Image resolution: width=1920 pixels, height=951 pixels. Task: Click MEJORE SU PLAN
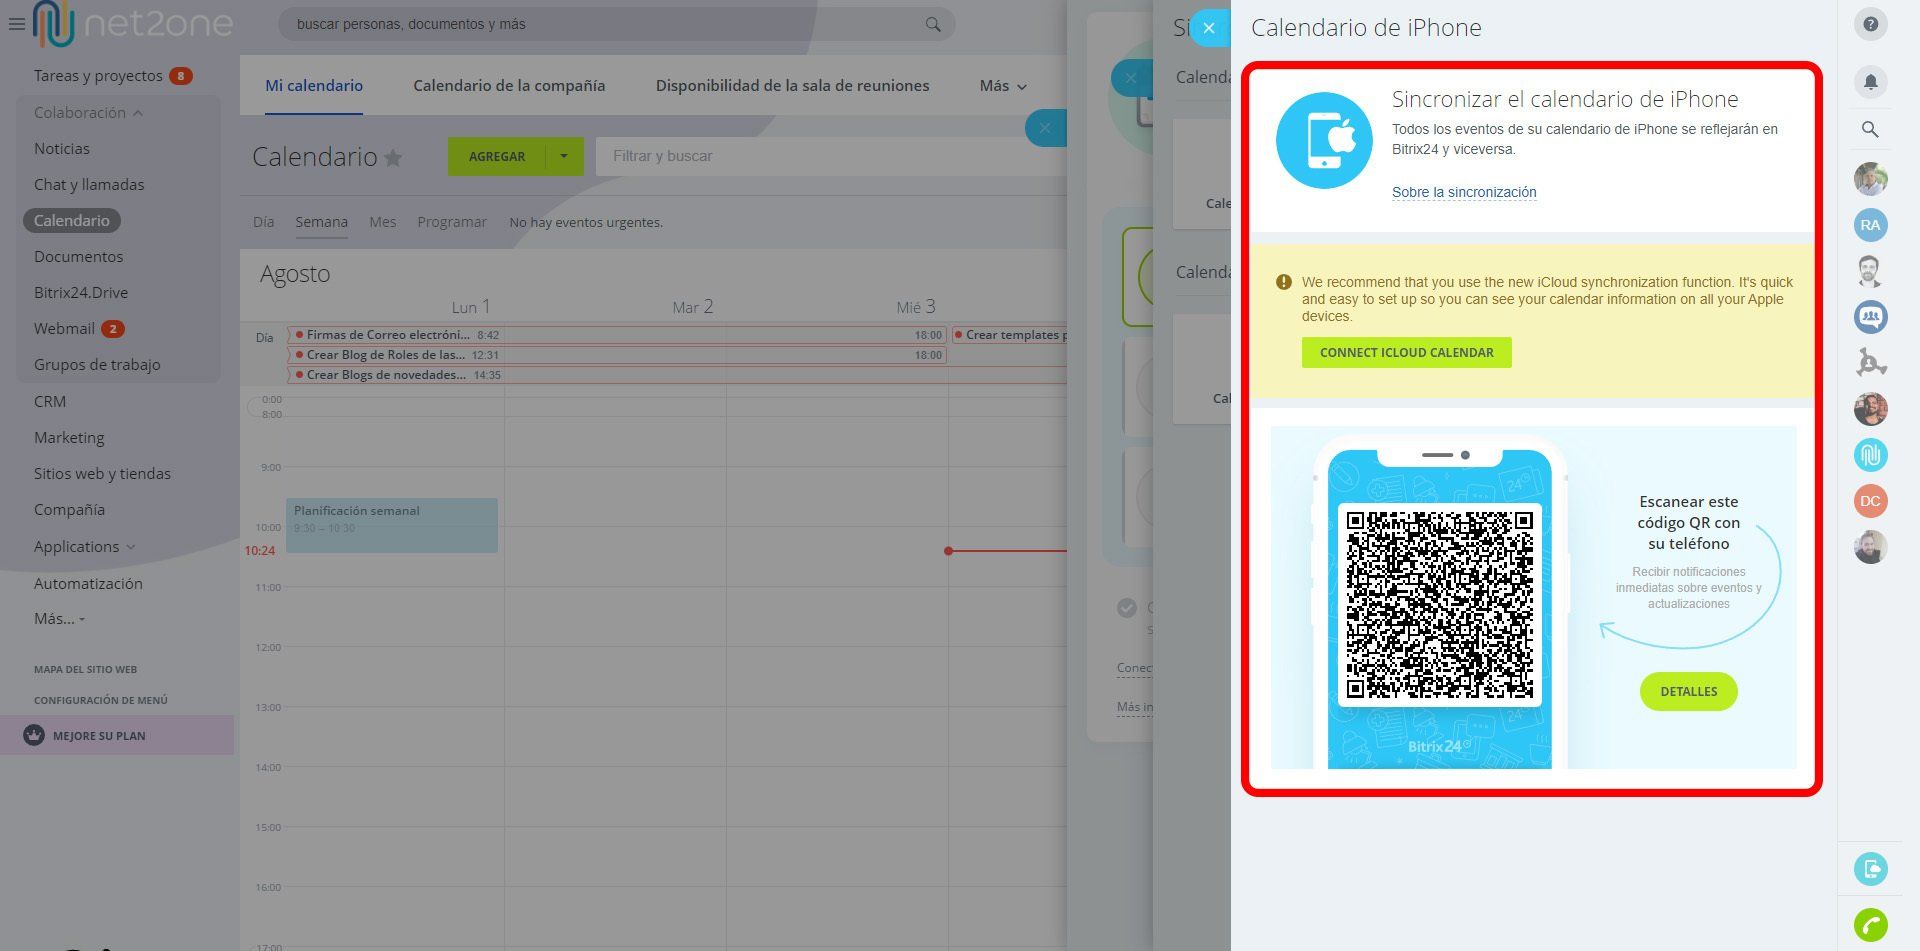(99, 735)
